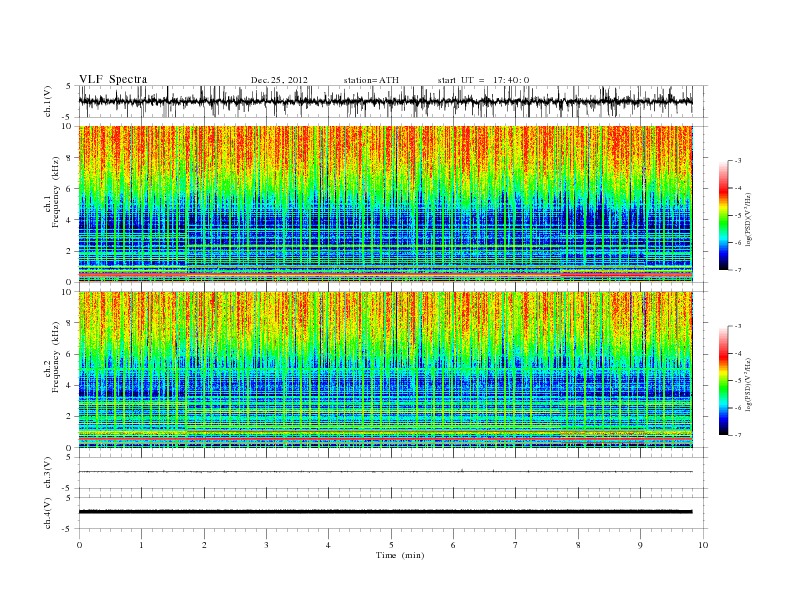Click the ch.2 spectrogram color scale bar

723,380
